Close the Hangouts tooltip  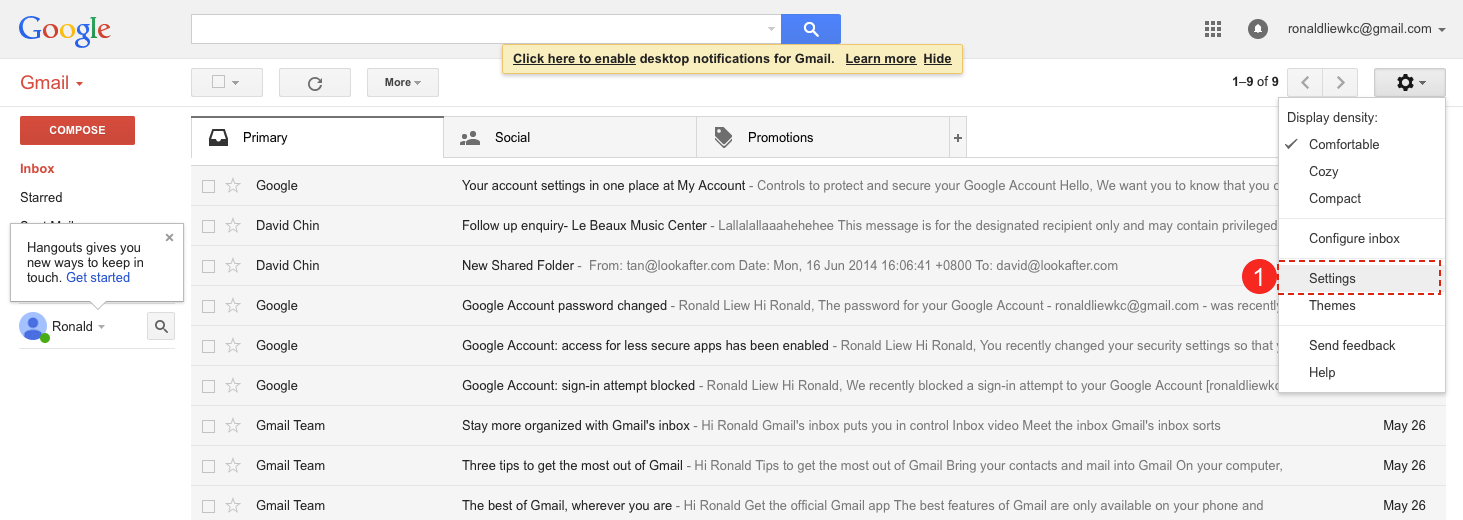(x=169, y=237)
